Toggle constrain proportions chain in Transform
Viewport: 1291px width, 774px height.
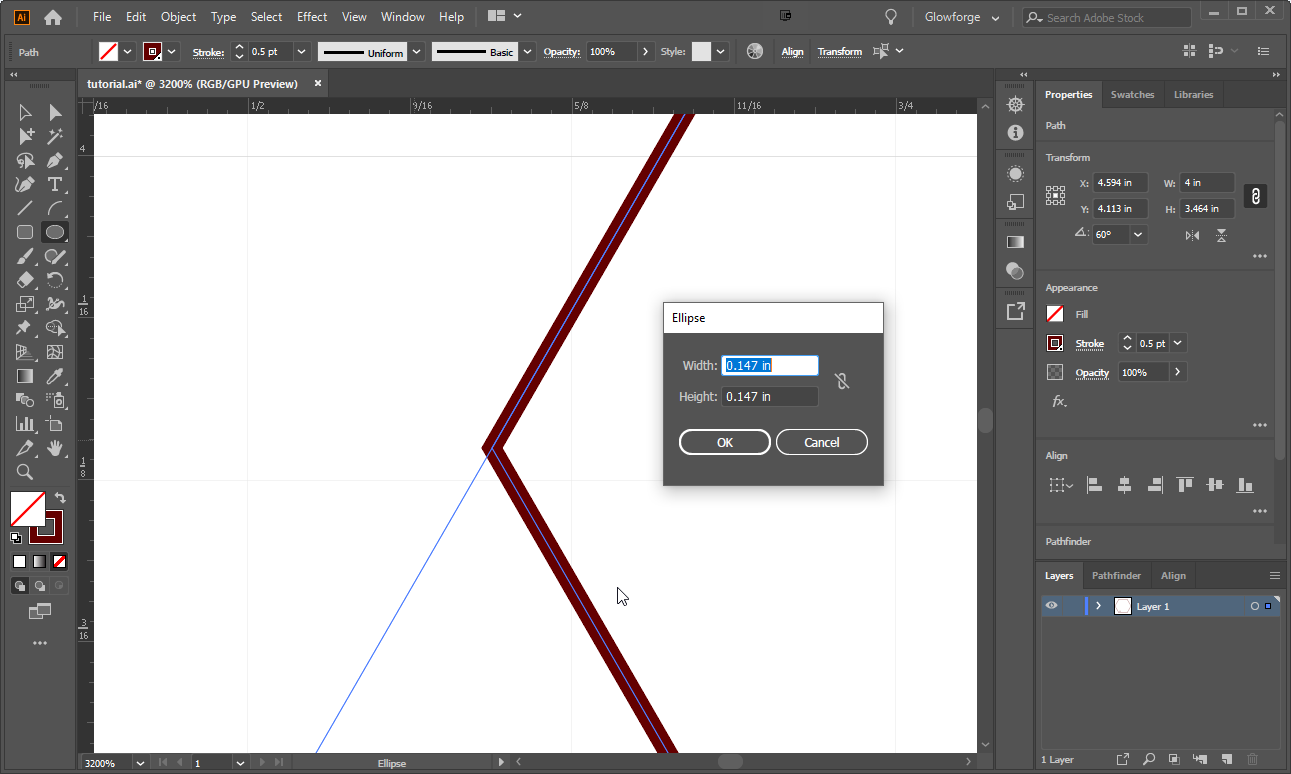coord(1255,196)
